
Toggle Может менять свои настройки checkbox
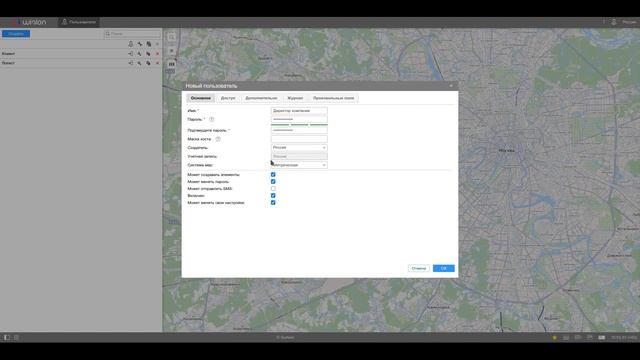(x=273, y=202)
